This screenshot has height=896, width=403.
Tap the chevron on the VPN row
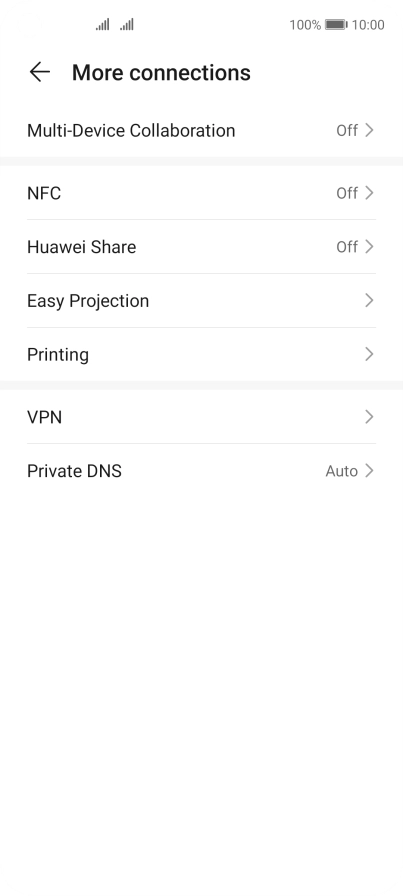coord(369,417)
